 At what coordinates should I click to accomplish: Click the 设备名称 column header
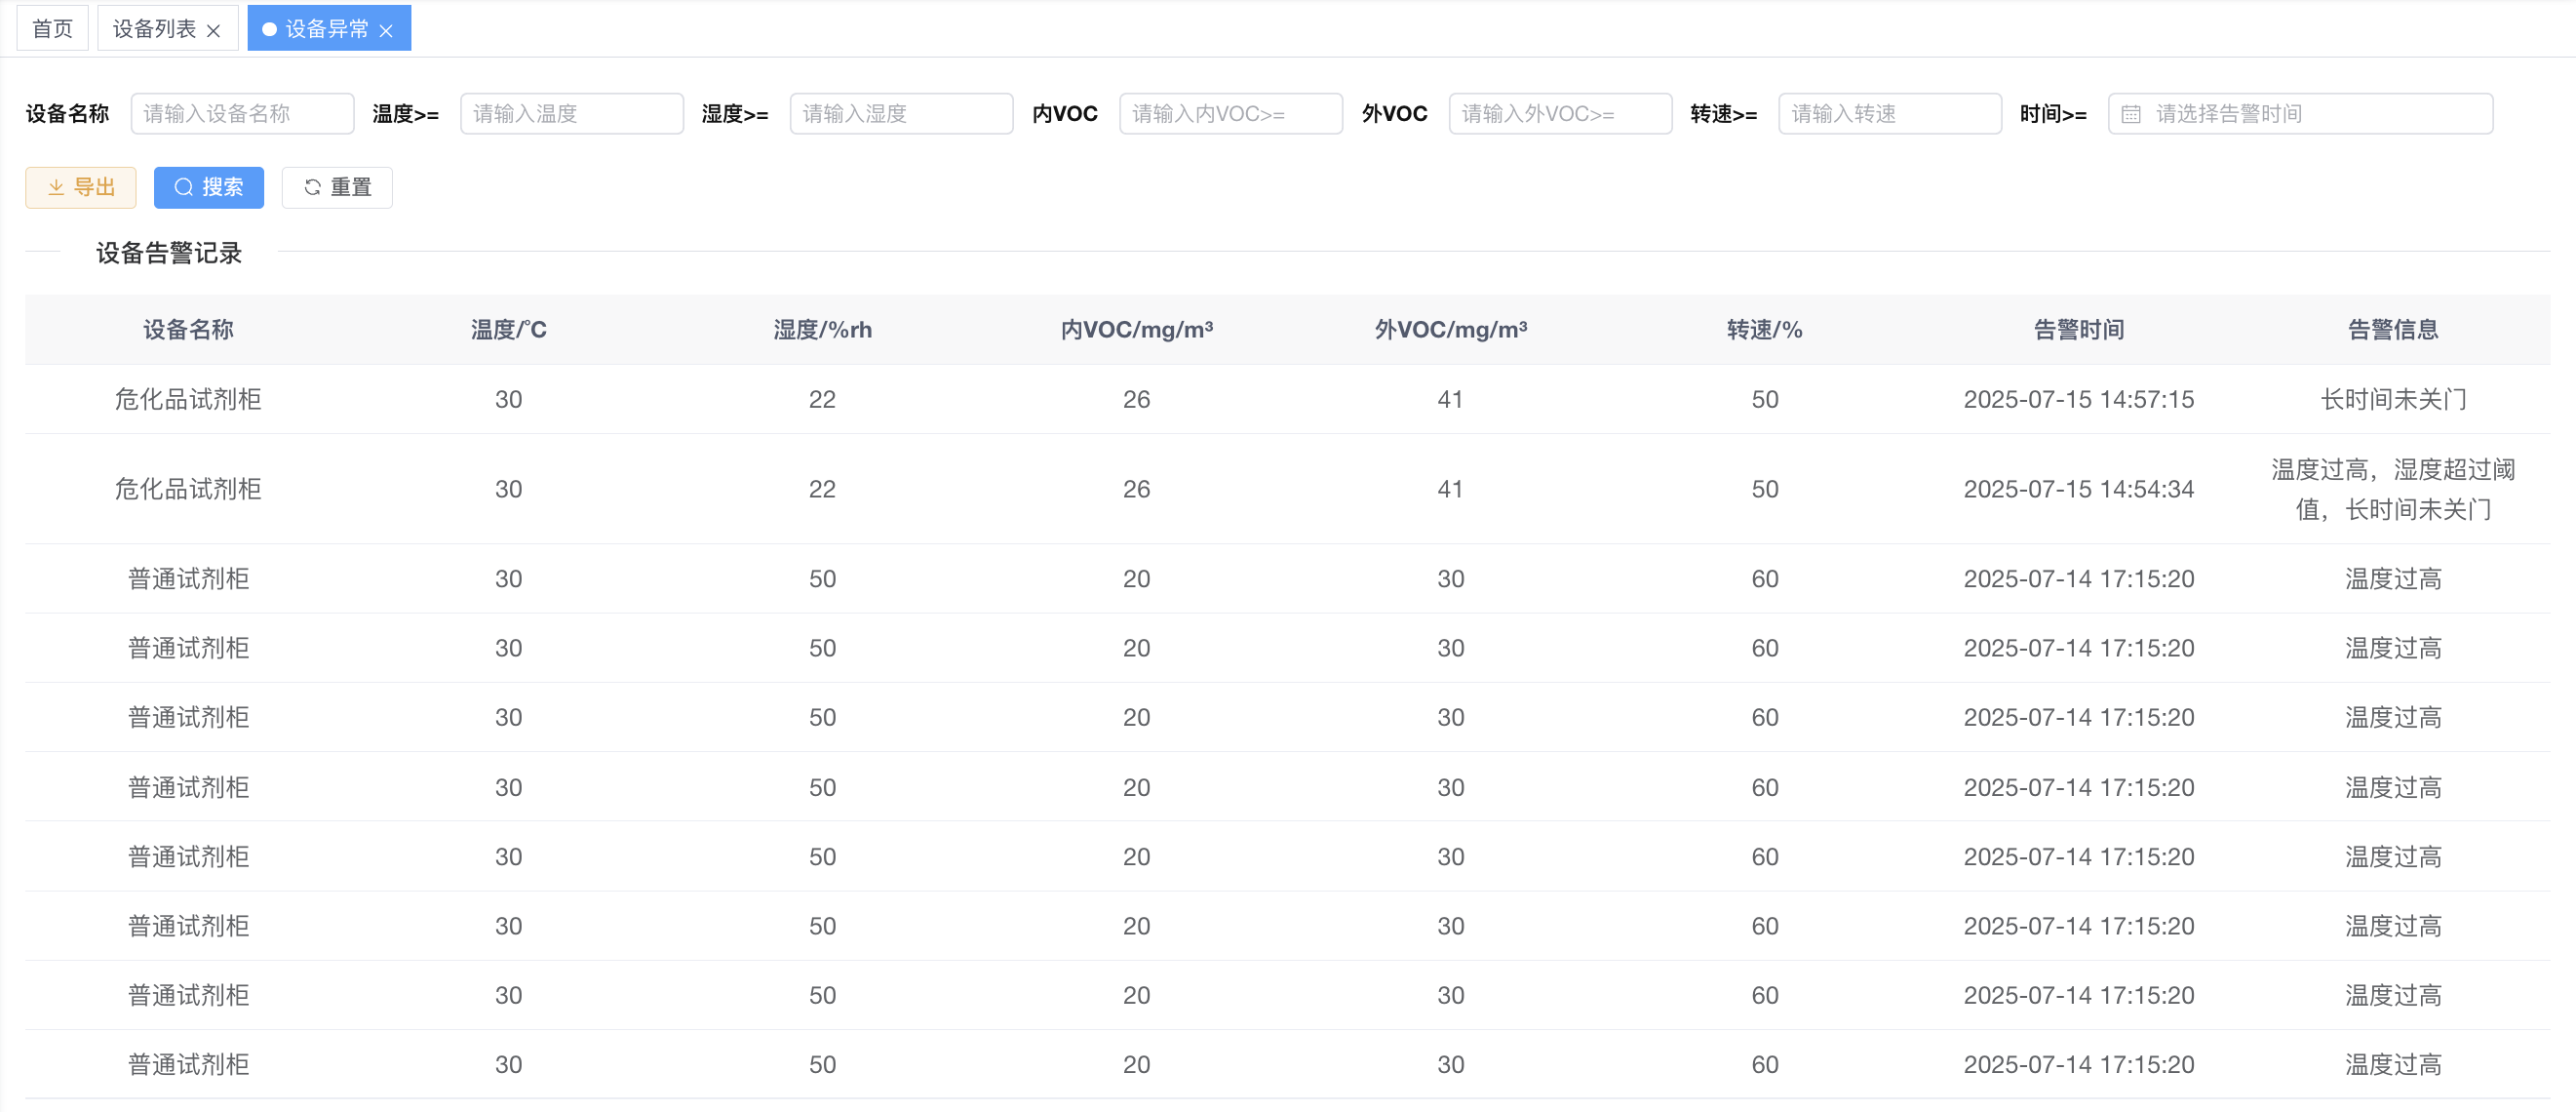[188, 329]
